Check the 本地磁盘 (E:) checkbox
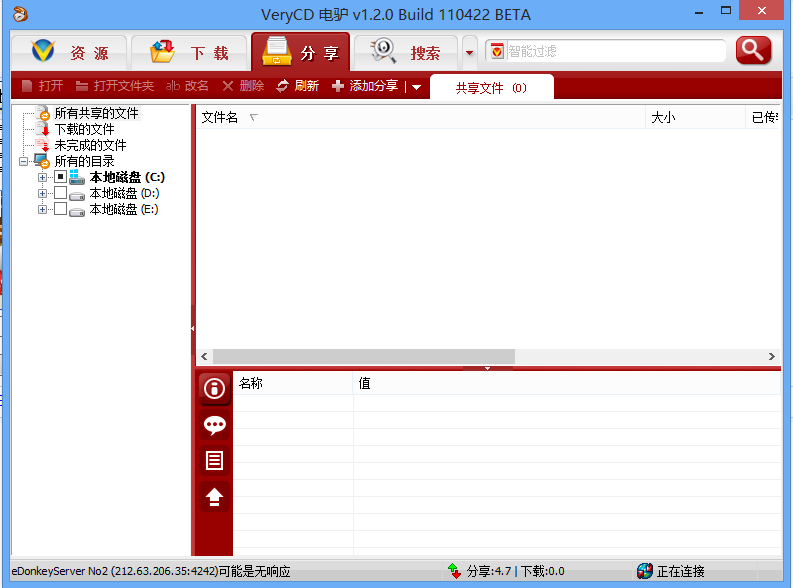The image size is (793, 588). click(x=60, y=209)
